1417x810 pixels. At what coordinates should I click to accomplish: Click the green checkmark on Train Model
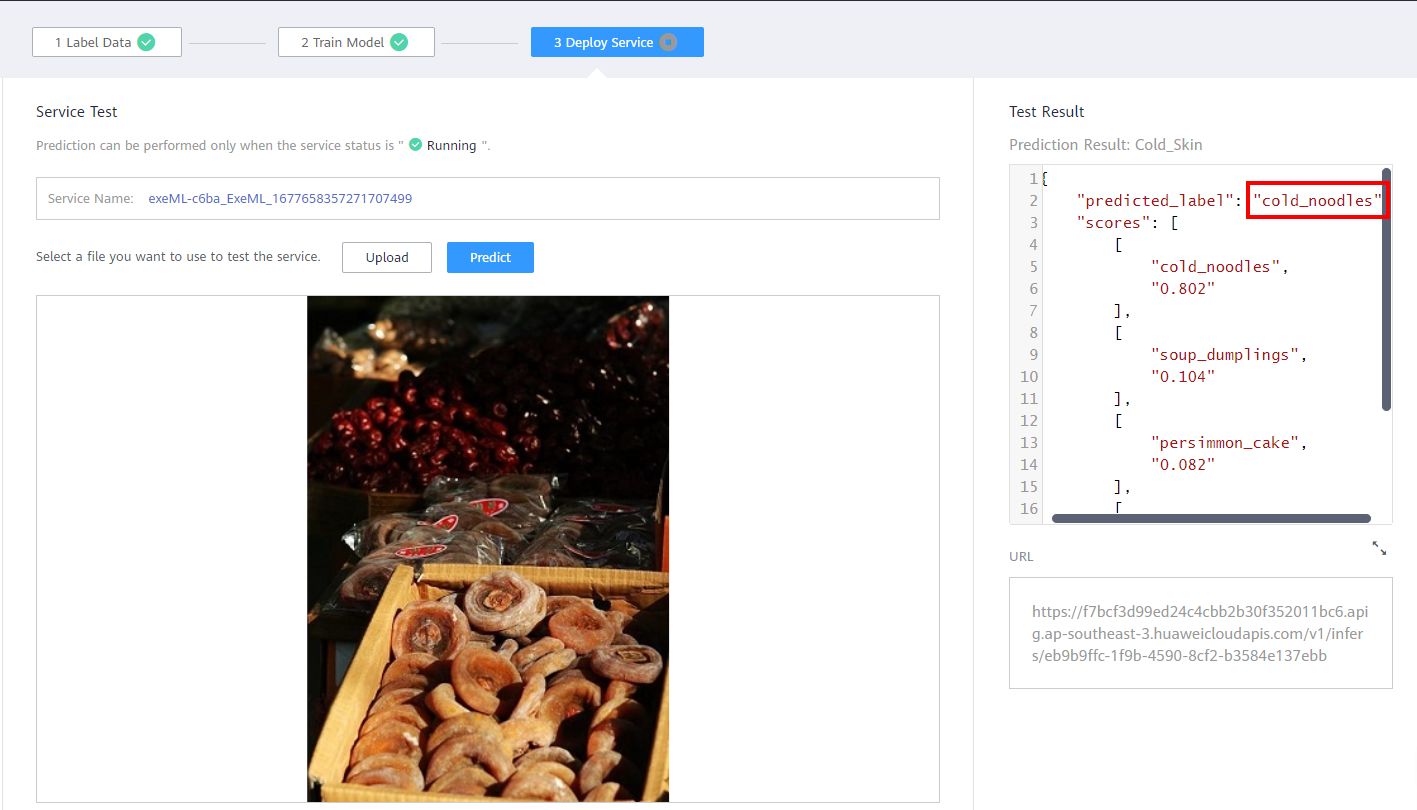[399, 42]
